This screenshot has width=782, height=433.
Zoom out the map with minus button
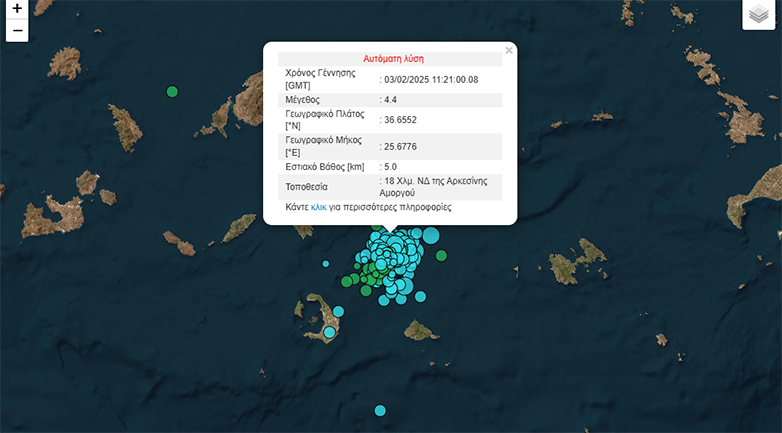coord(17,31)
